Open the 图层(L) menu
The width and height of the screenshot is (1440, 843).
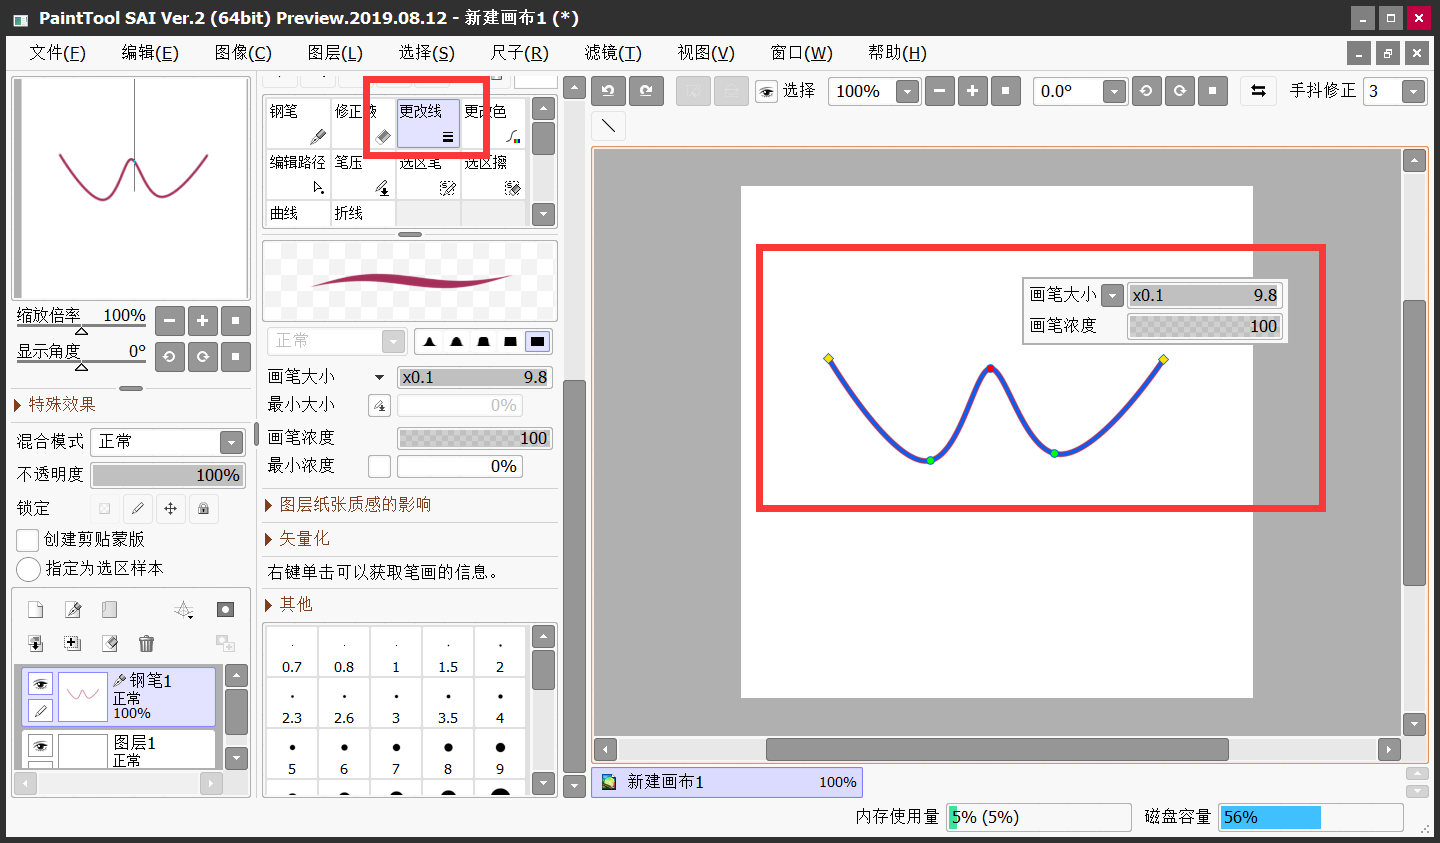click(335, 53)
